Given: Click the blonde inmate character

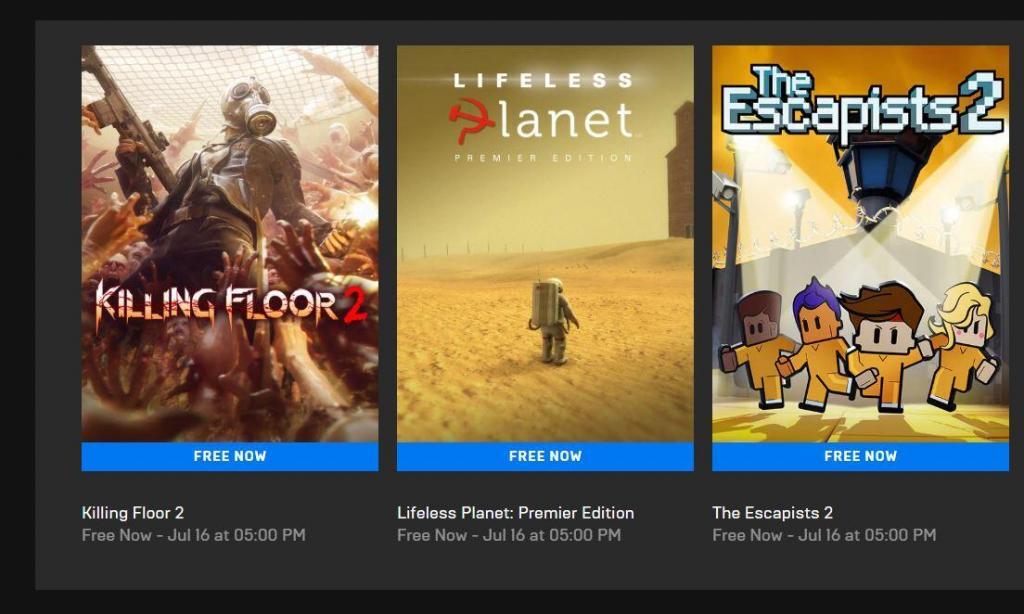Looking at the screenshot, I should pos(961,347).
